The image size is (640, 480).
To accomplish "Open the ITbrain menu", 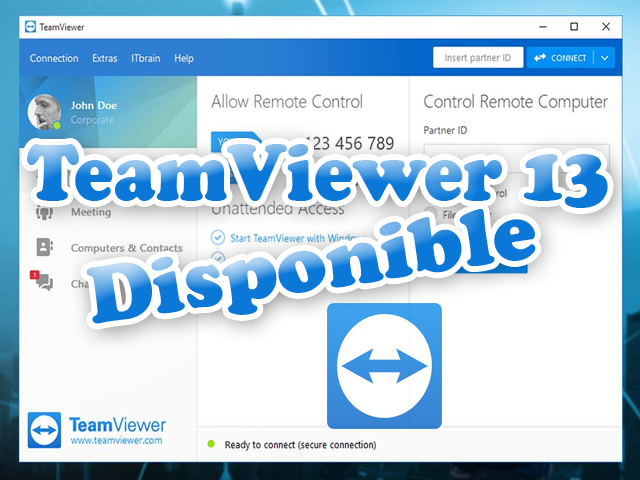I will [146, 58].
